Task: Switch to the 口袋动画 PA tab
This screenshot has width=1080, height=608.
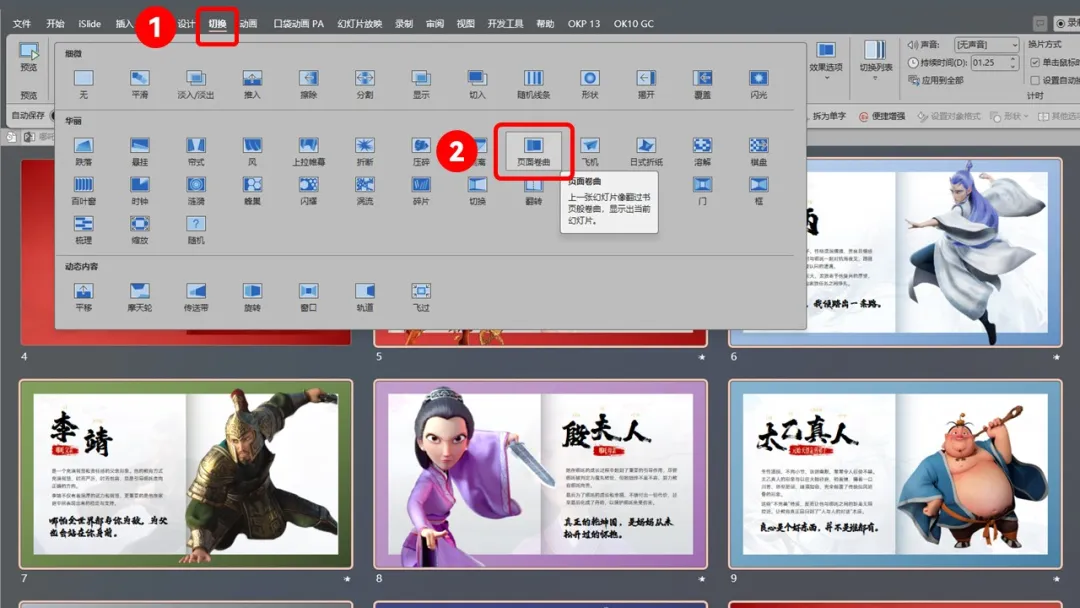Action: (x=298, y=23)
